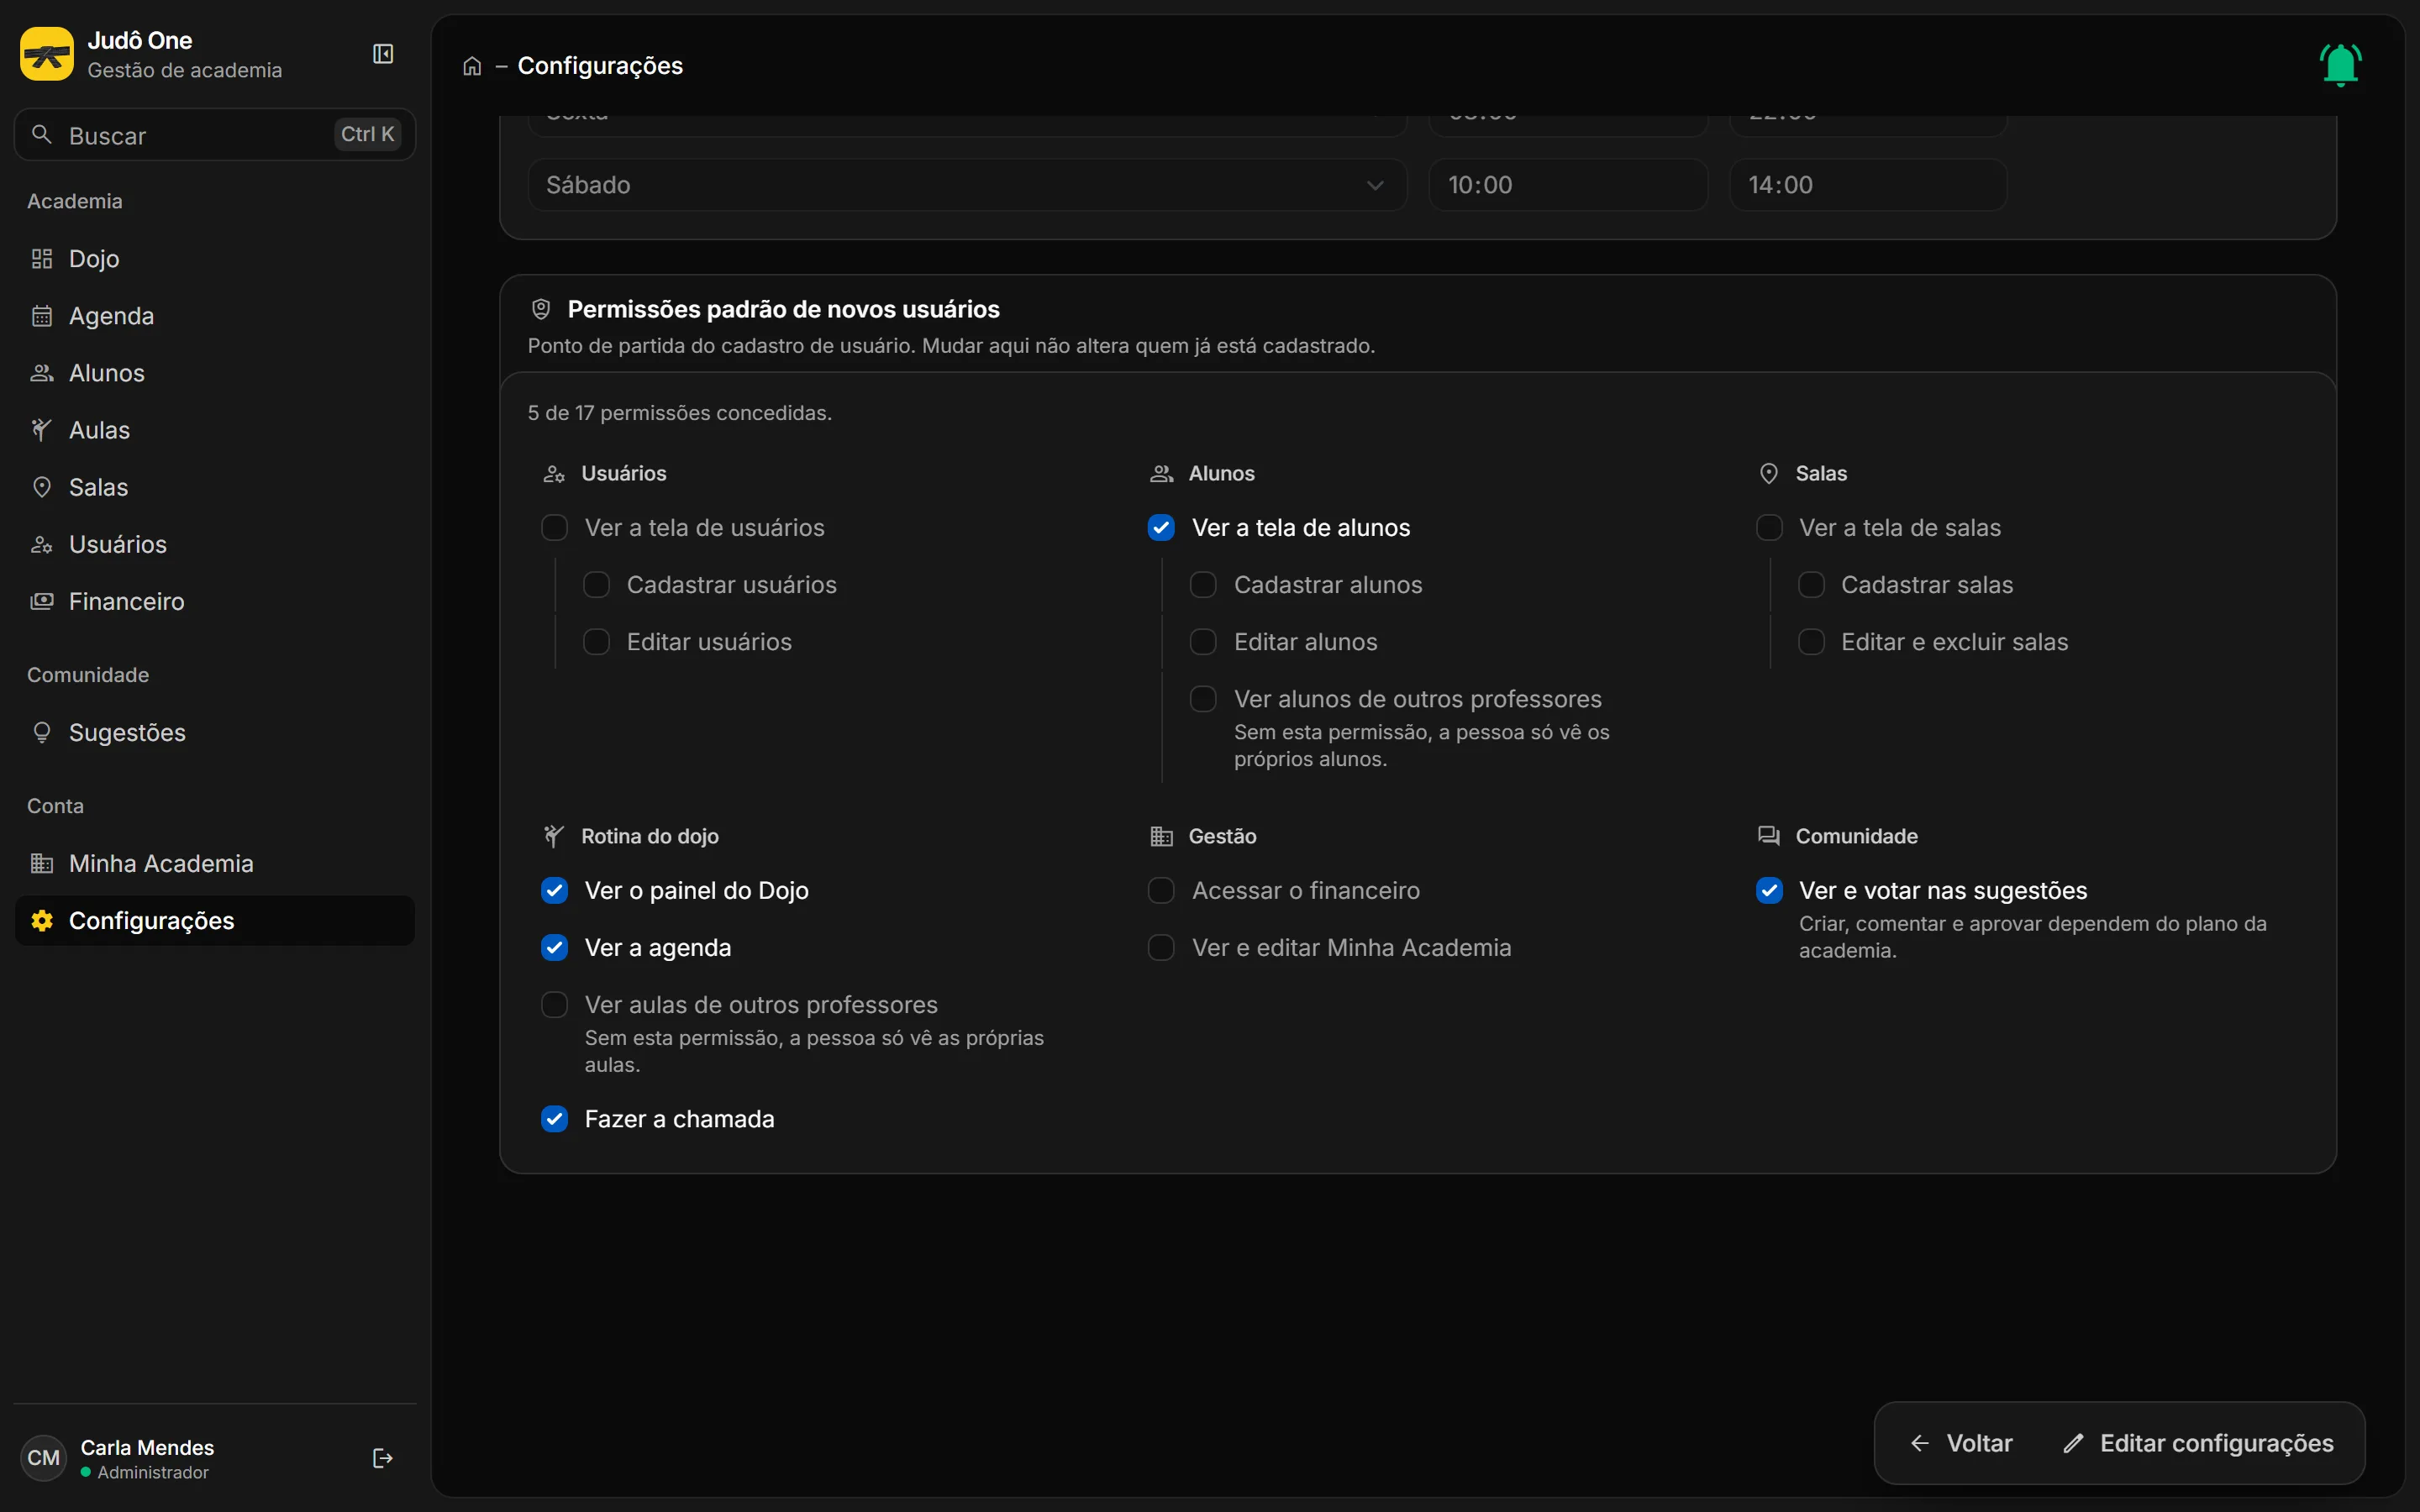Screen dimensions: 2420x1512
Task: Click the Configurações gear icon in sidebar
Action: point(42,921)
